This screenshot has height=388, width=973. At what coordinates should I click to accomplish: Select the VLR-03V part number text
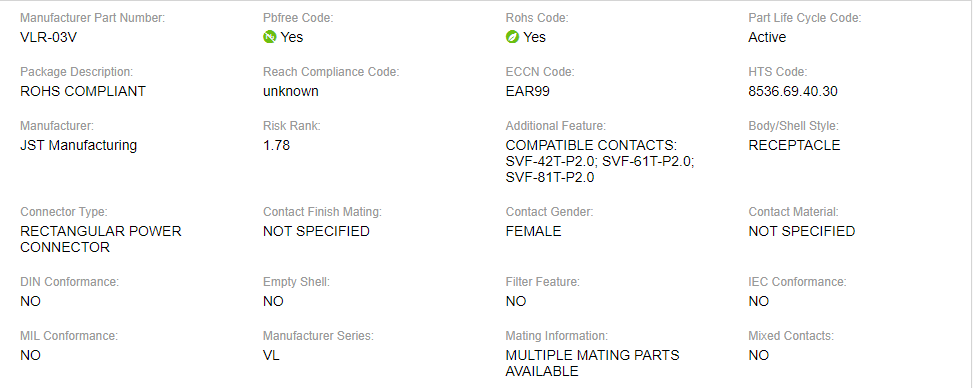click(x=48, y=37)
